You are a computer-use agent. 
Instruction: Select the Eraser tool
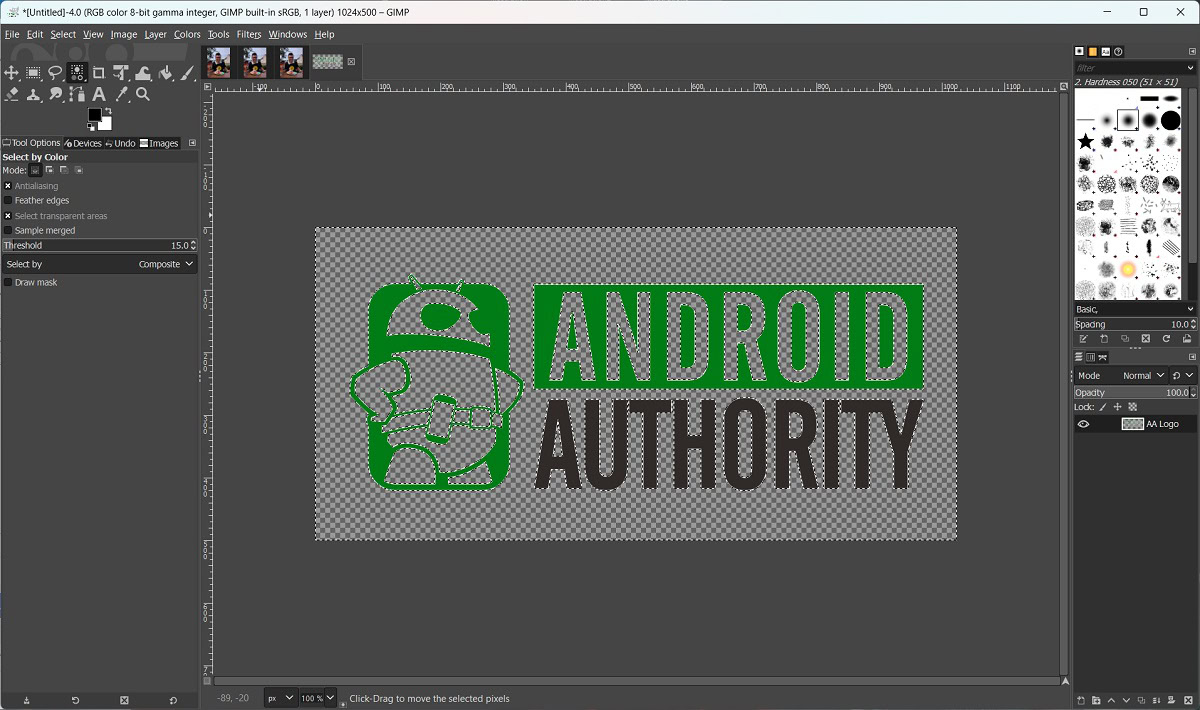pyautogui.click(x=11, y=95)
